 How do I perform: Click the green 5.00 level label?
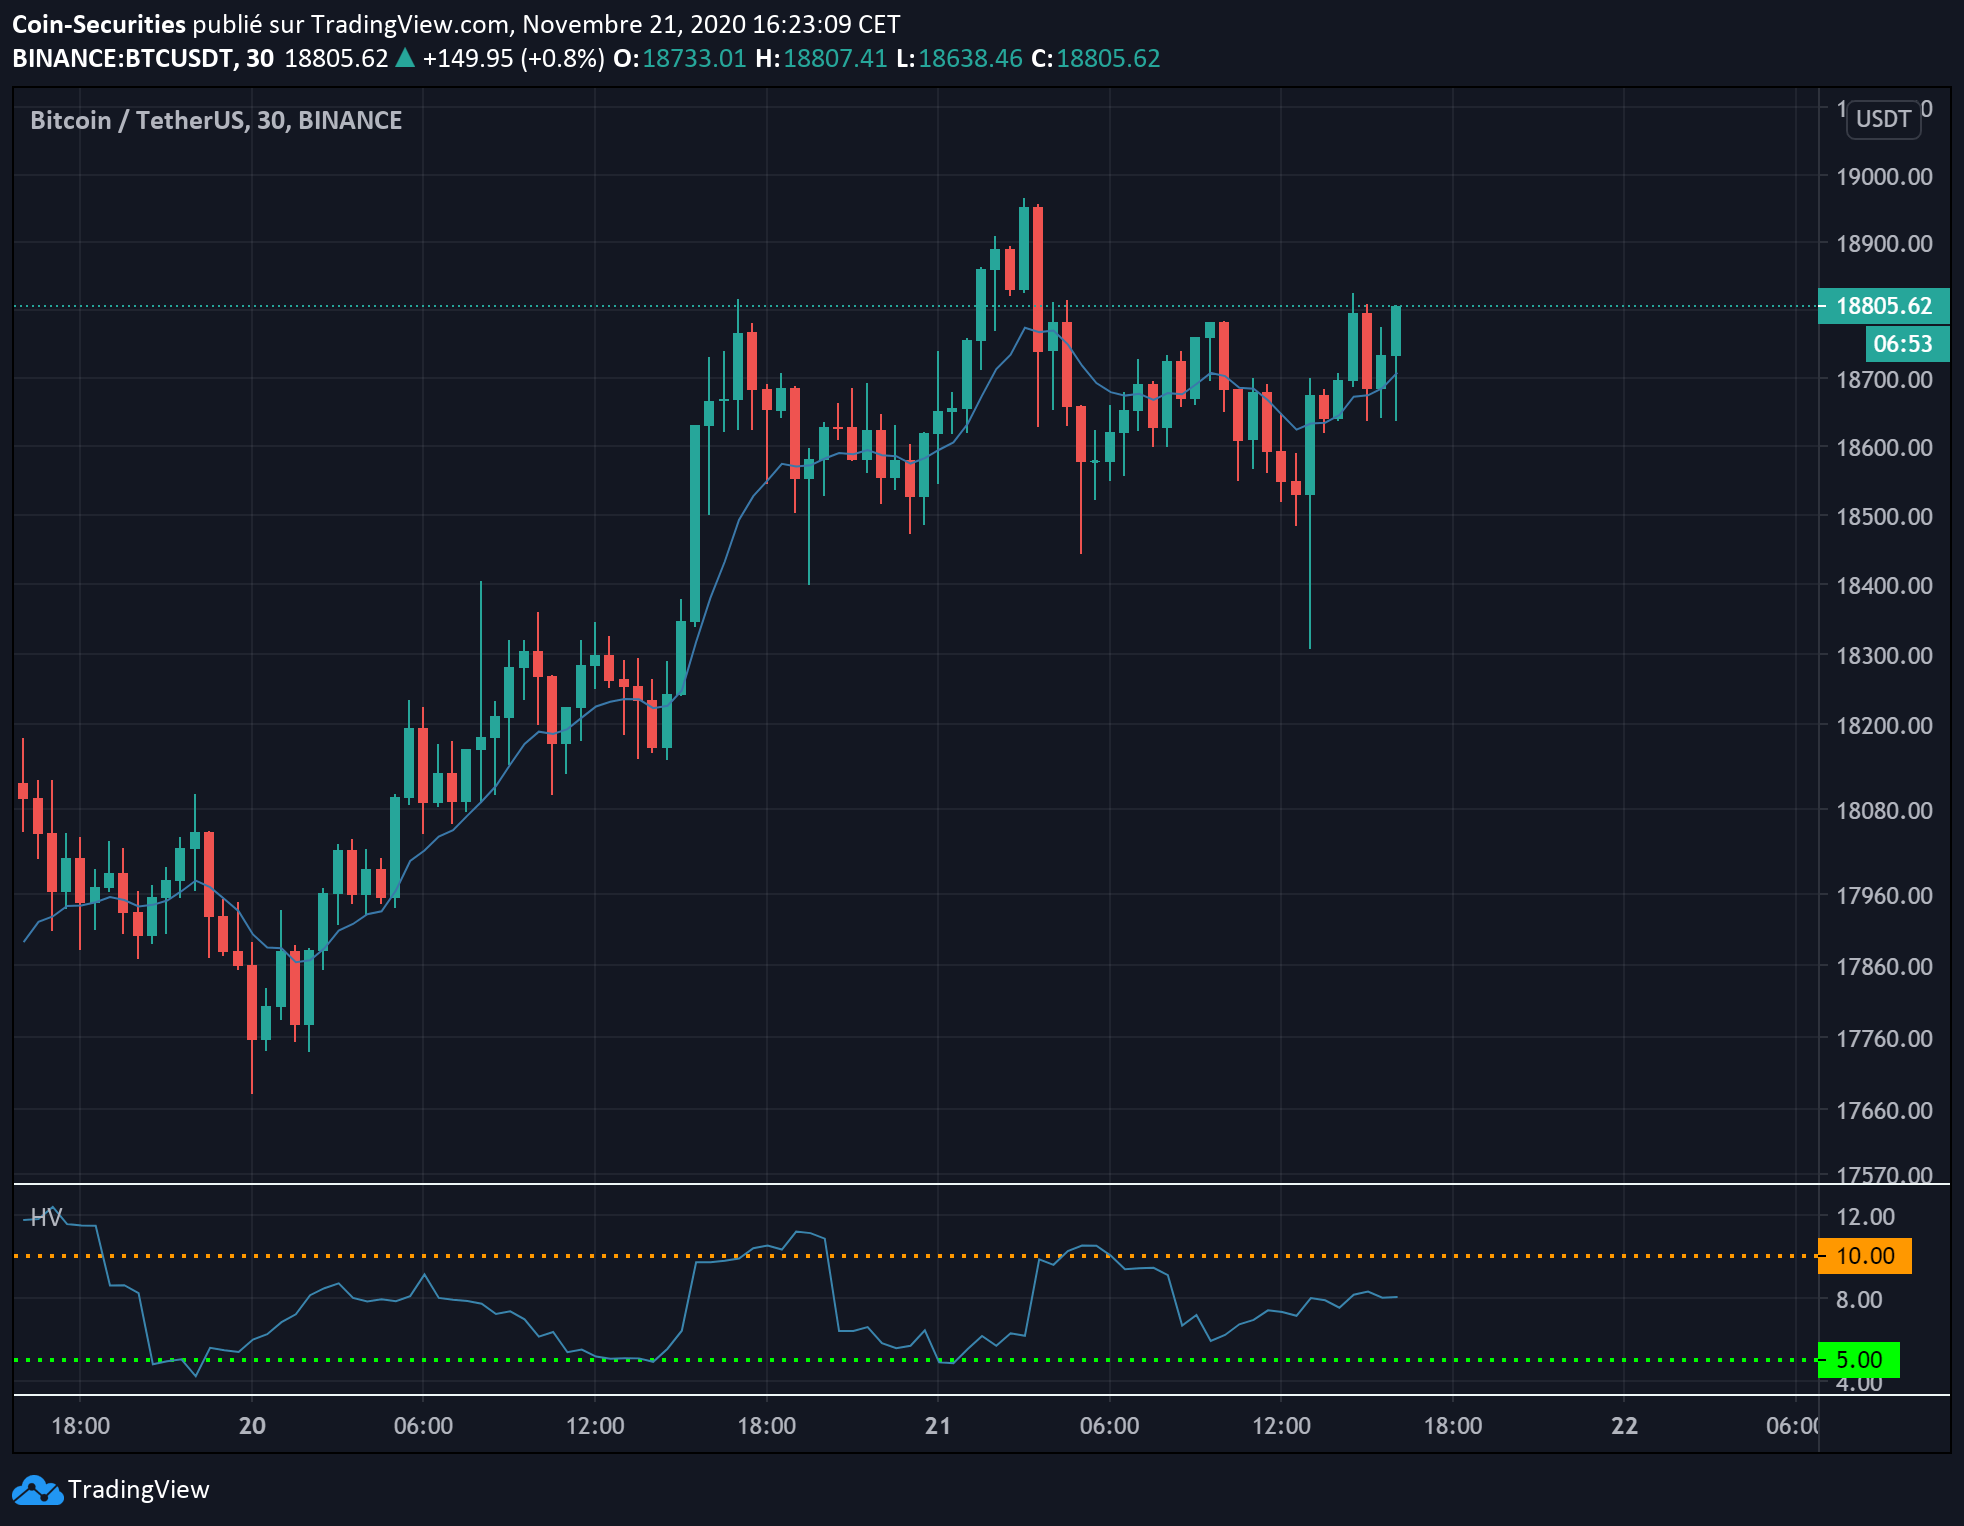(1858, 1360)
